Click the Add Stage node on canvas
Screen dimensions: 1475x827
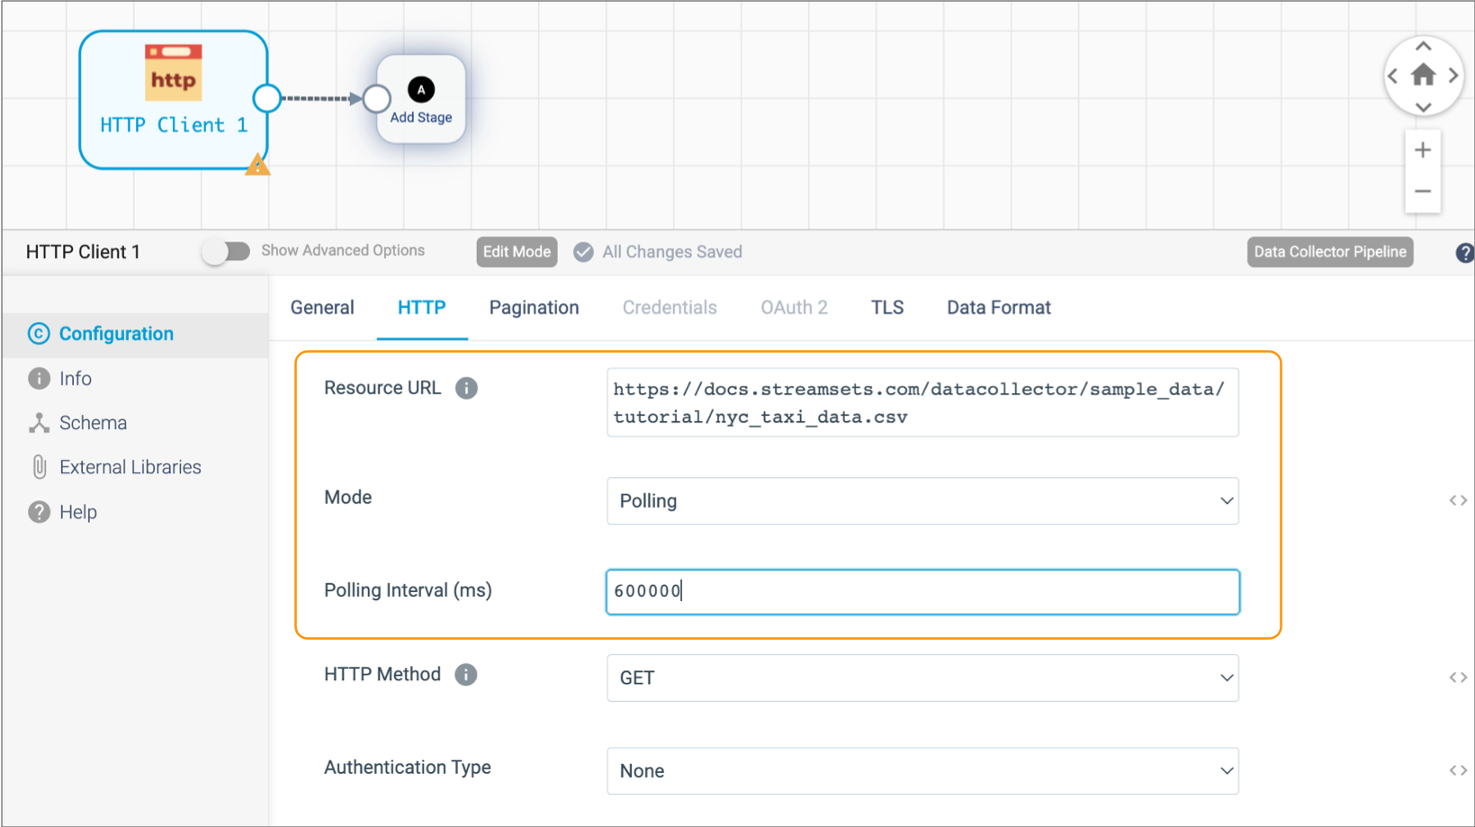tap(419, 98)
